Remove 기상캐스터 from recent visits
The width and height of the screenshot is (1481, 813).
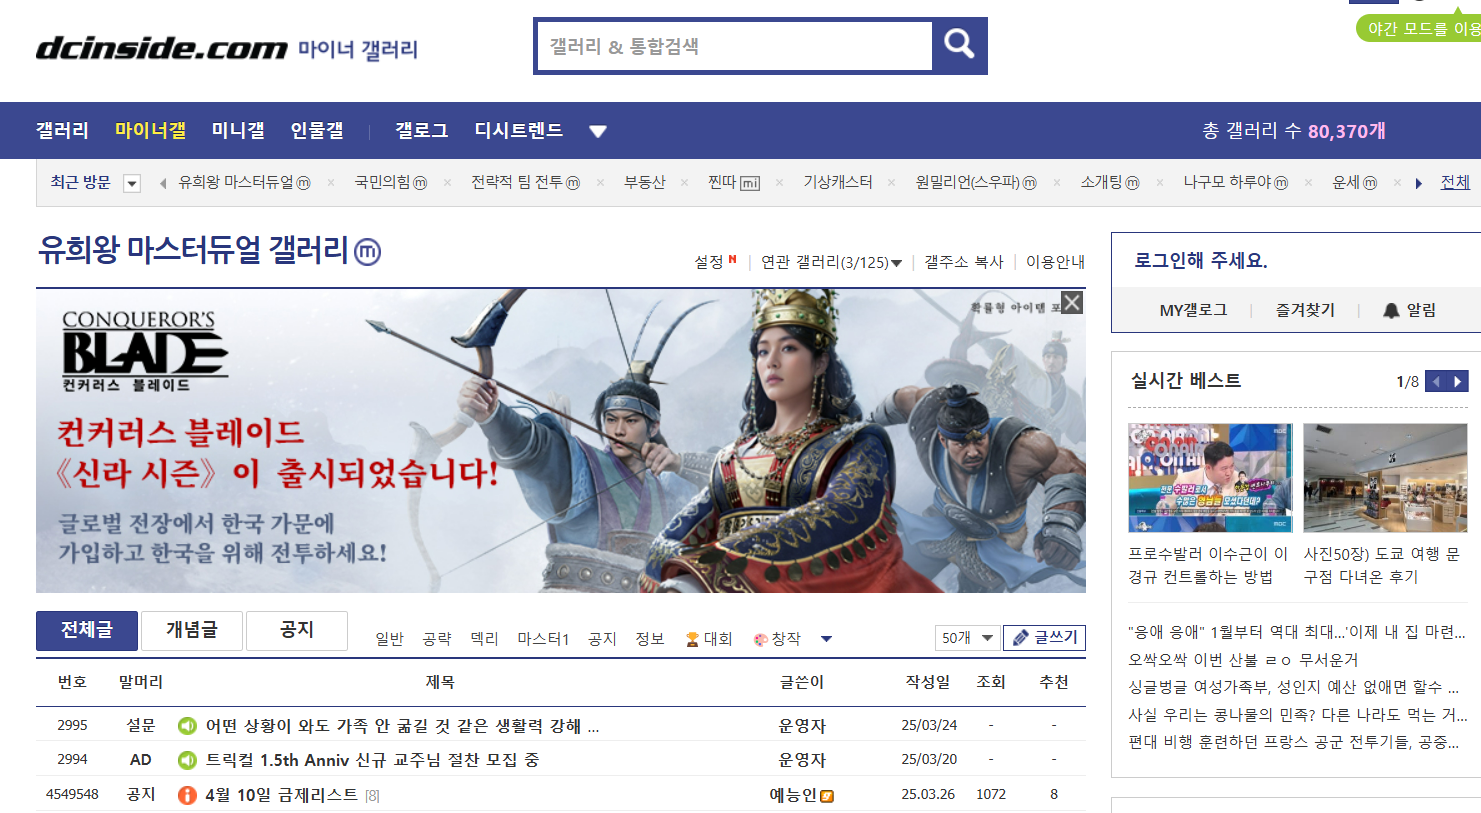pos(891,183)
